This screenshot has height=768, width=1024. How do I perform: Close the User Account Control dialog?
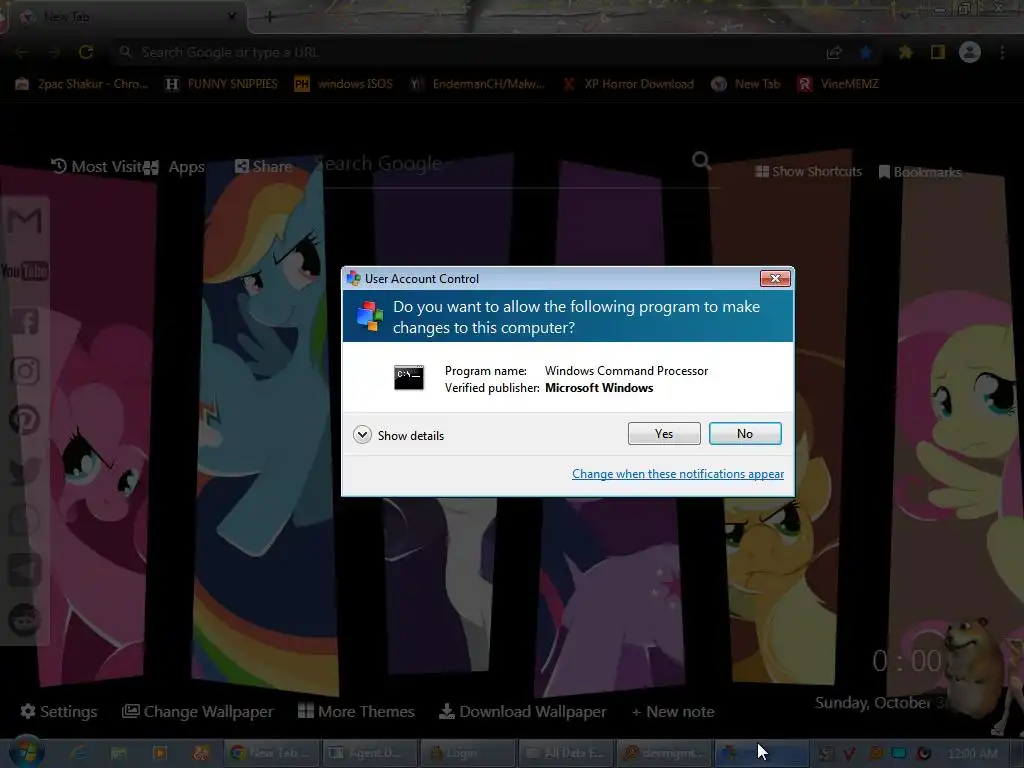coord(775,278)
